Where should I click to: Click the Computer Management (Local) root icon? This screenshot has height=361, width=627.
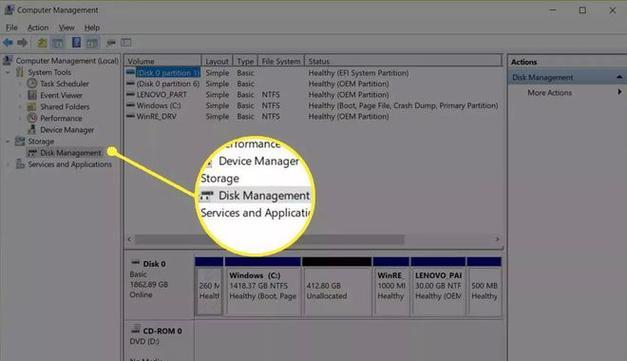click(x=7, y=61)
